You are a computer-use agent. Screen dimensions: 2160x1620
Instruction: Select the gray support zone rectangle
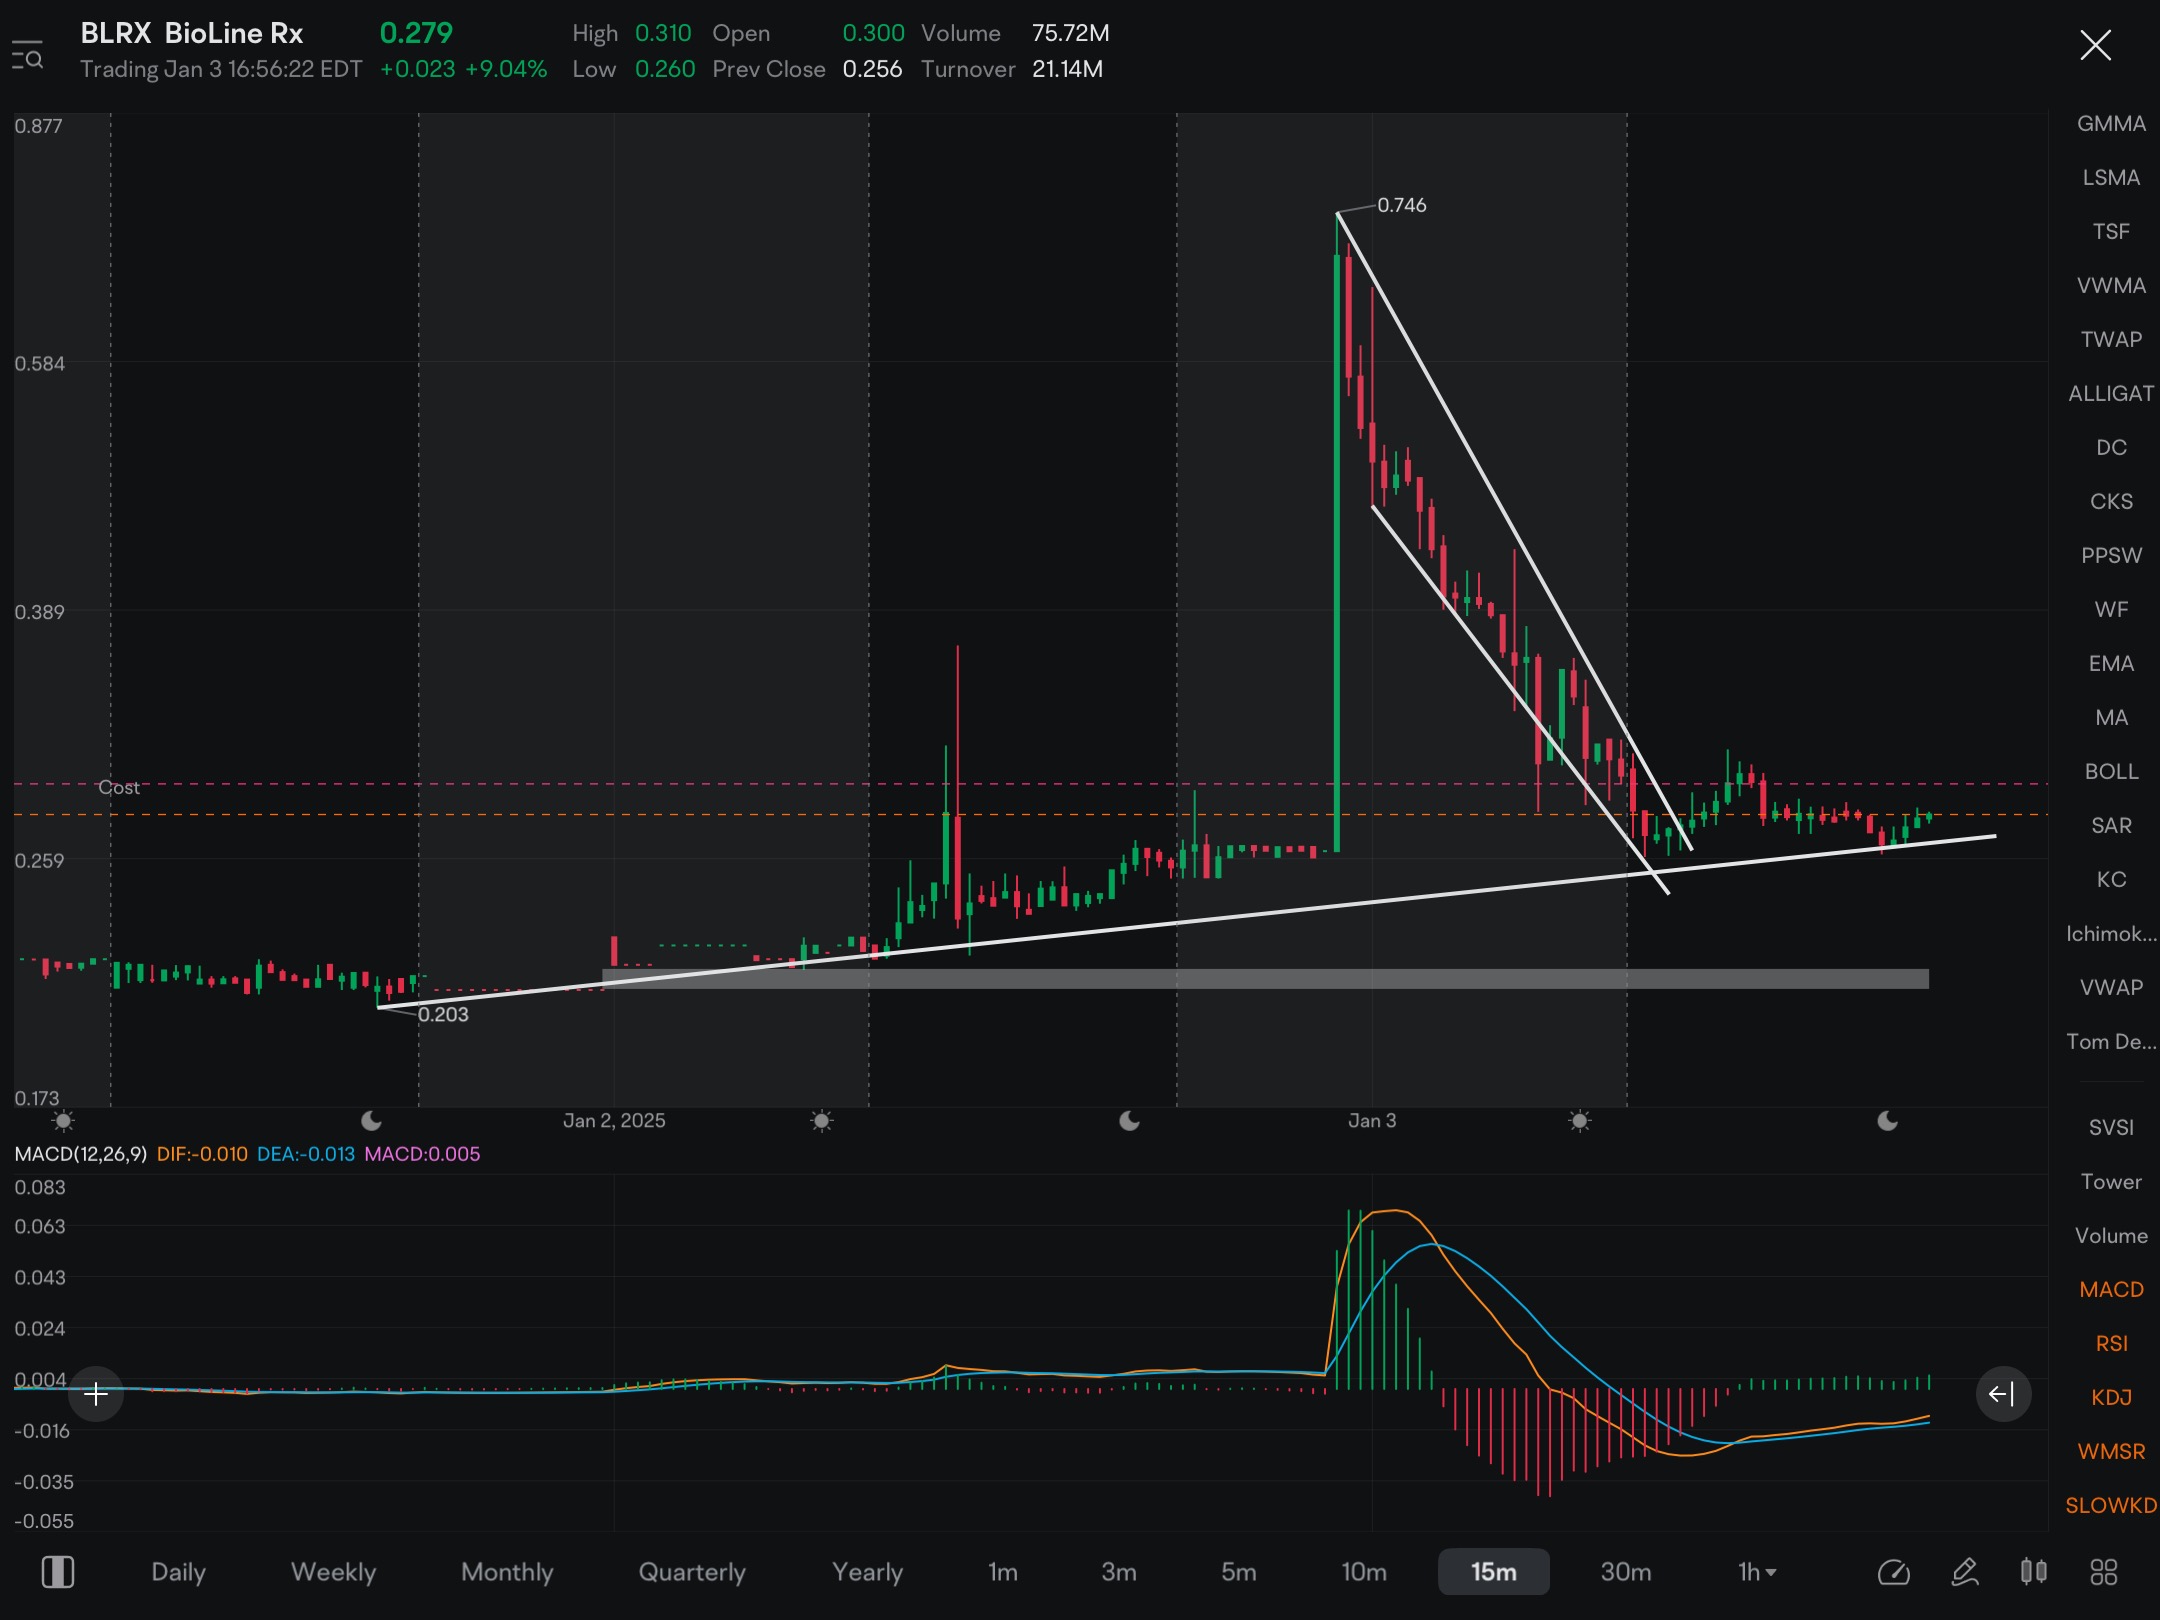(1265, 979)
